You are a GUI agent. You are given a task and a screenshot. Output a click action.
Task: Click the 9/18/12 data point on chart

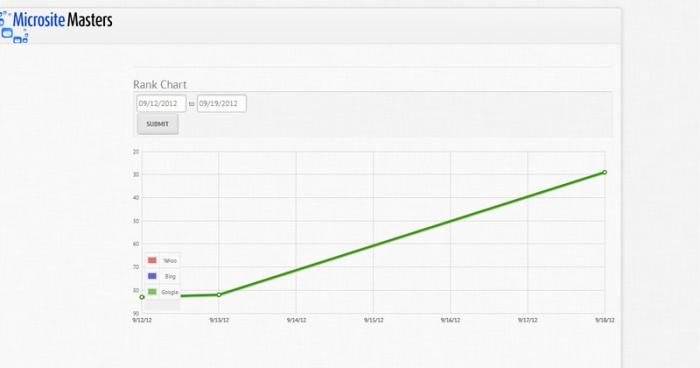(604, 172)
